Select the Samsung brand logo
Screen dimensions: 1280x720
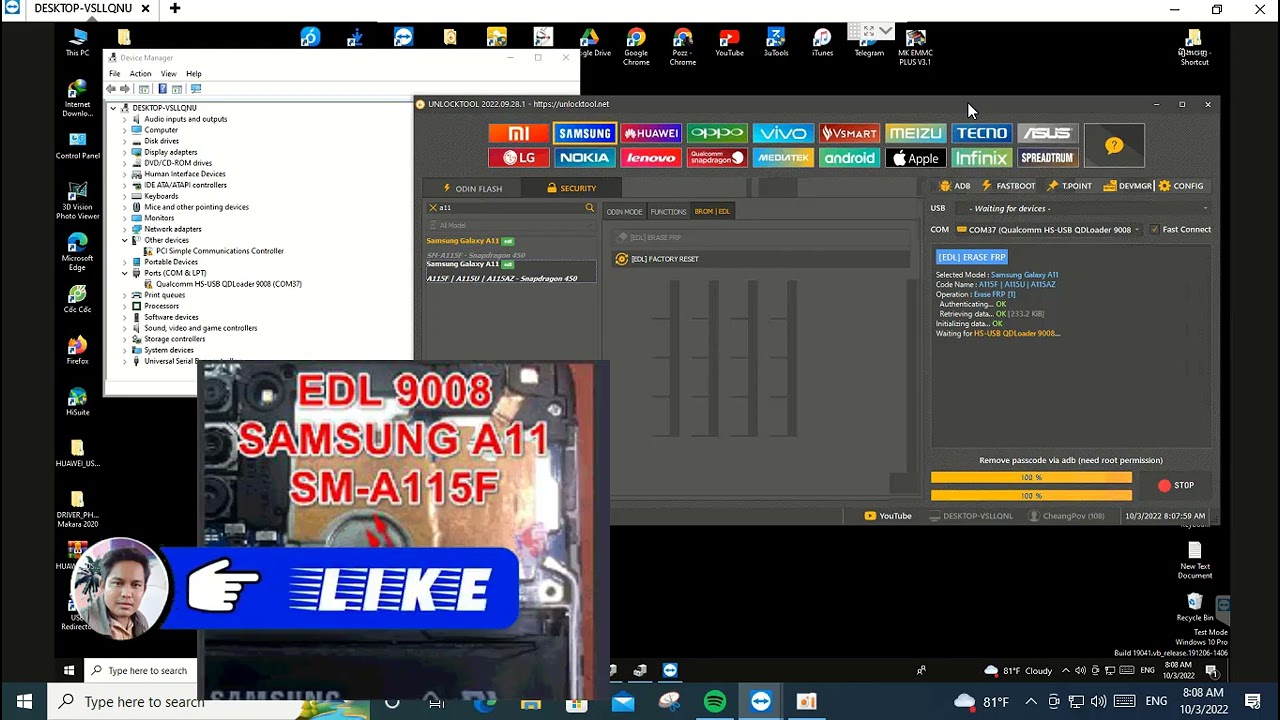point(584,133)
